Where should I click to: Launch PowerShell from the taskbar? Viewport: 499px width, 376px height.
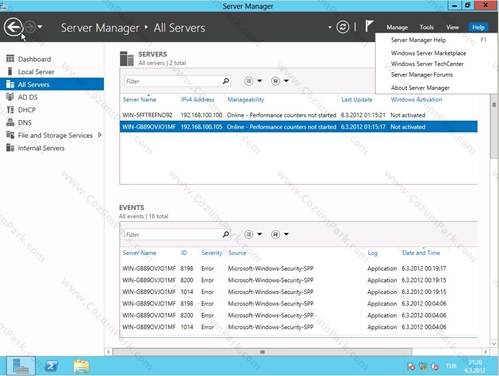click(51, 366)
